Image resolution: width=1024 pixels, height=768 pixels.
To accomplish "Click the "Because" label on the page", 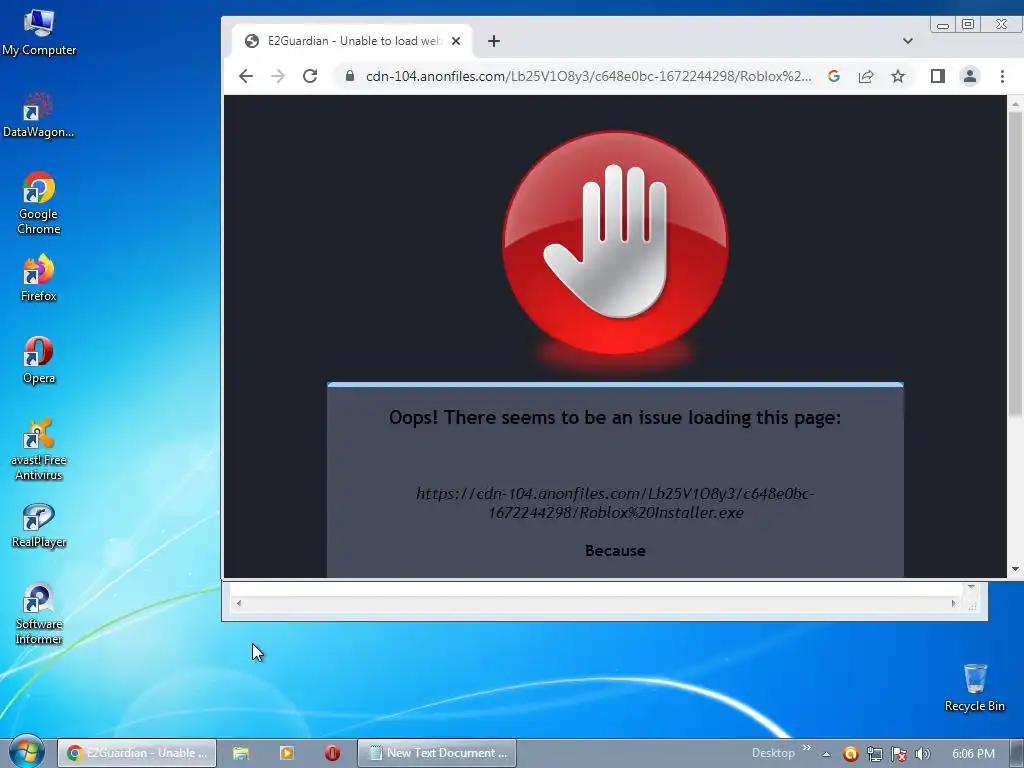I will point(615,551).
